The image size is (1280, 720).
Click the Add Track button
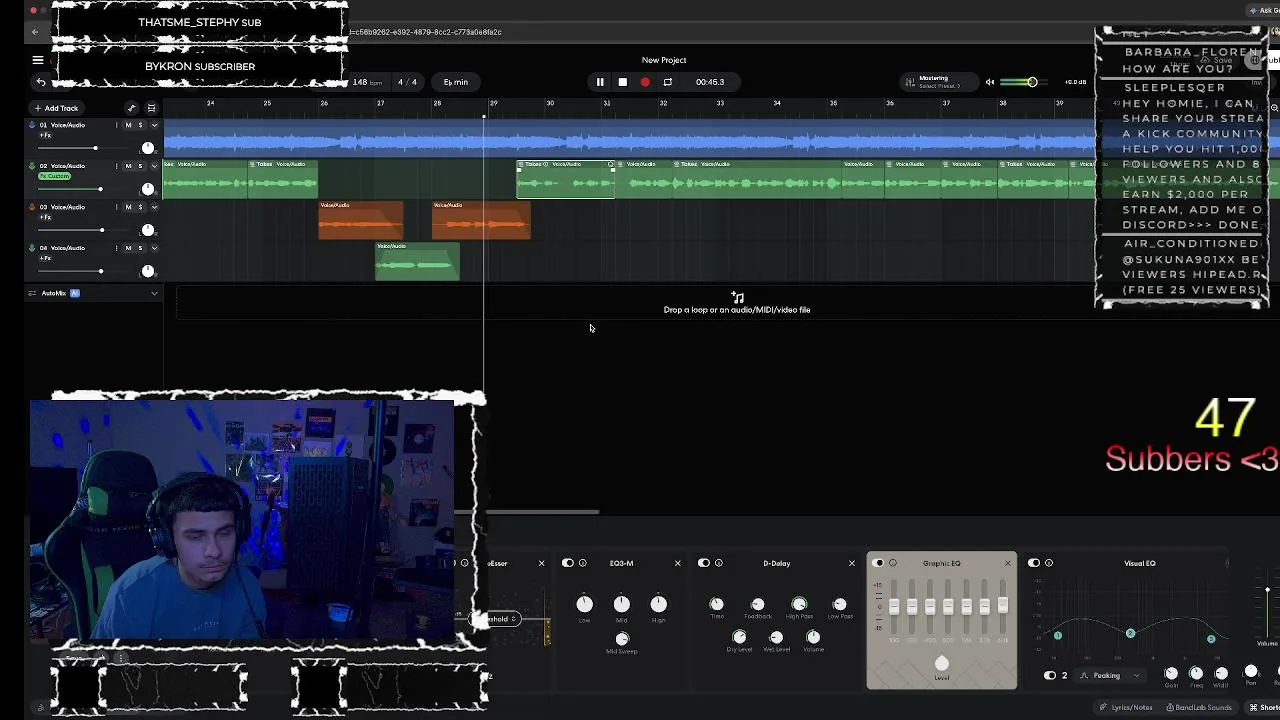point(56,108)
